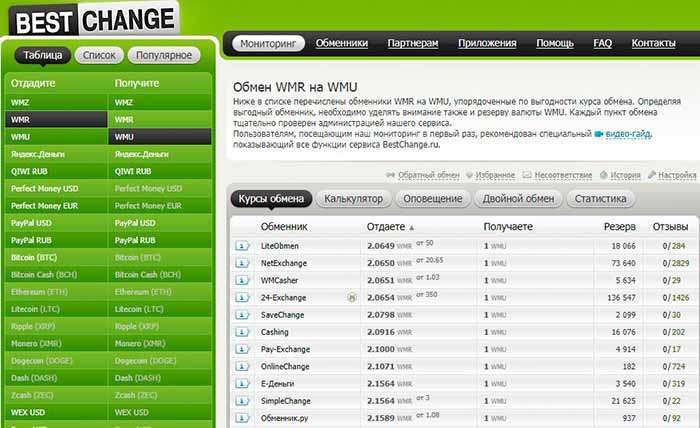The height and width of the screenshot is (428, 700).
Task: Open the видео-гайд link
Action: (628, 134)
